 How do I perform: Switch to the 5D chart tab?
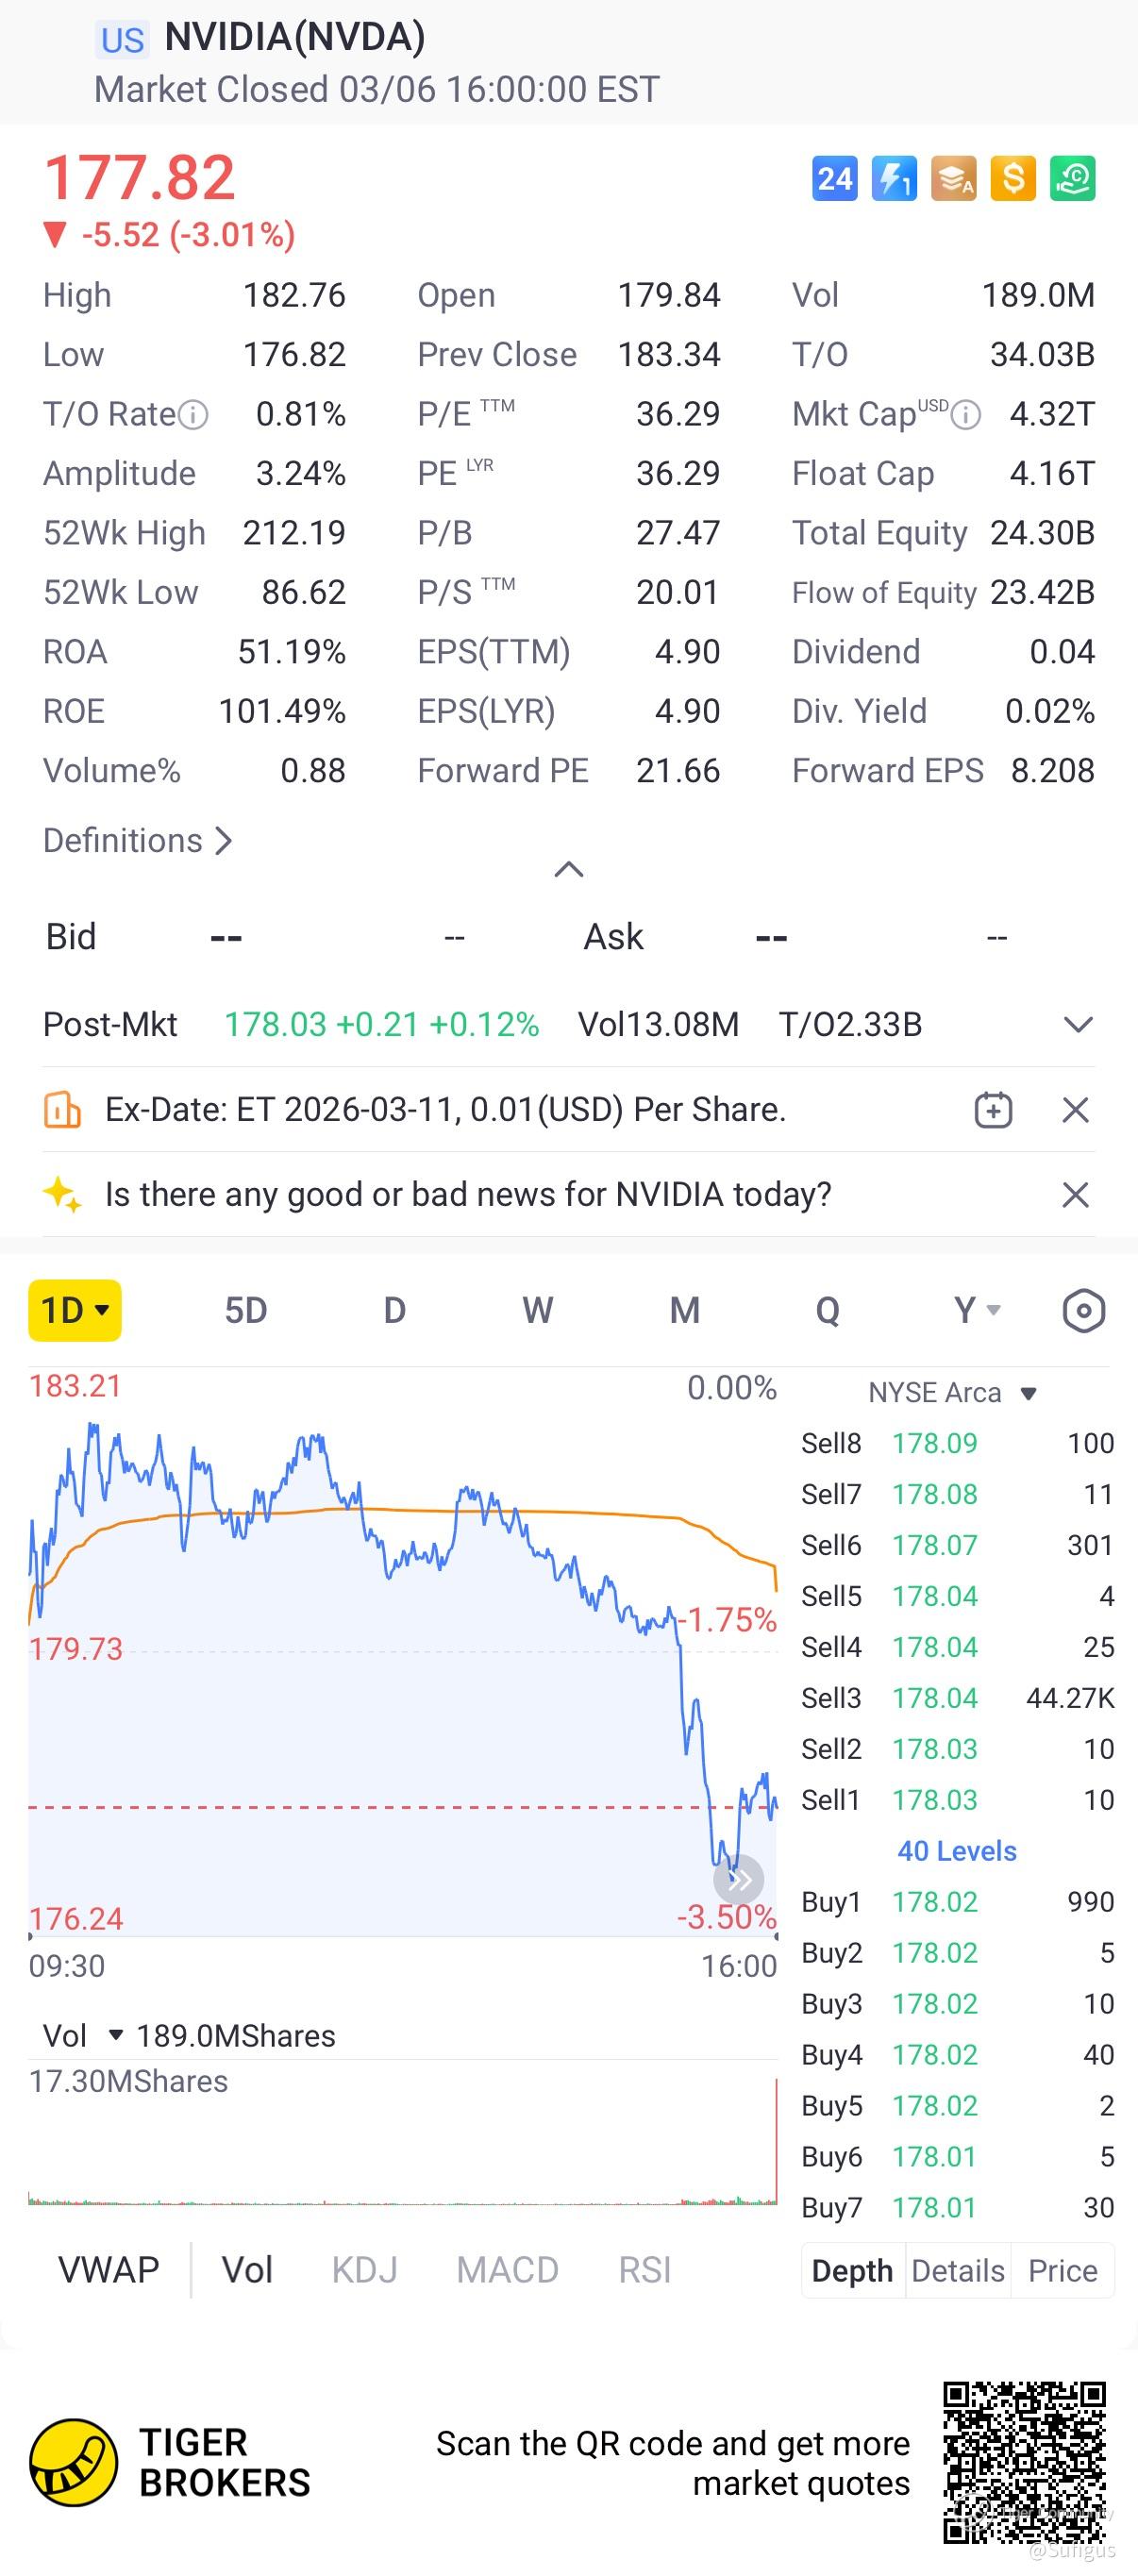246,1310
